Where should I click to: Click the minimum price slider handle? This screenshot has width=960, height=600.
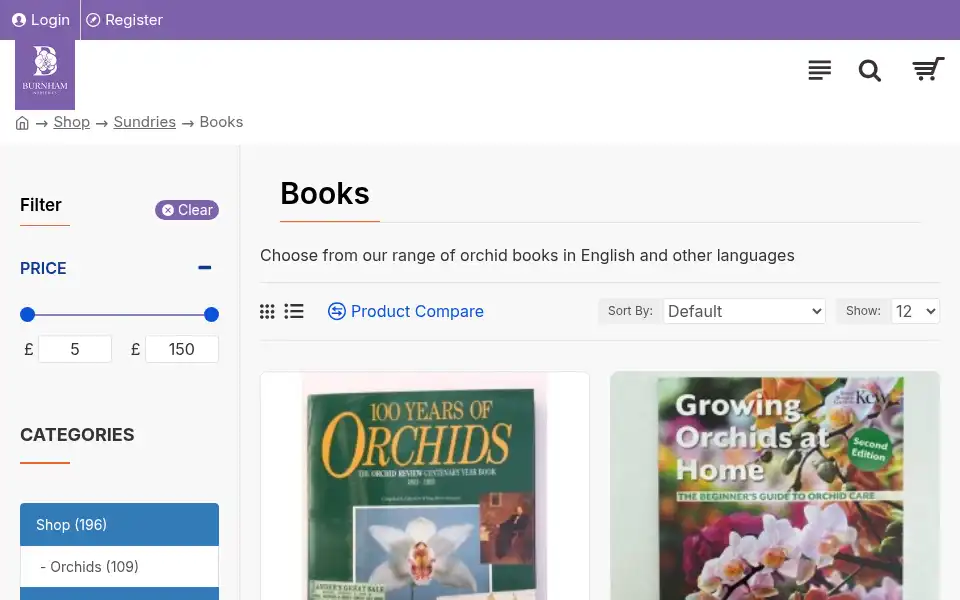pos(28,315)
